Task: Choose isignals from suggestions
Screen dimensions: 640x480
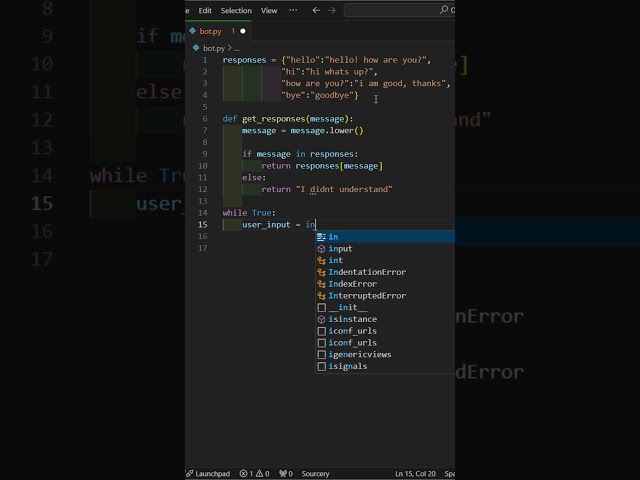Action: (385, 367)
